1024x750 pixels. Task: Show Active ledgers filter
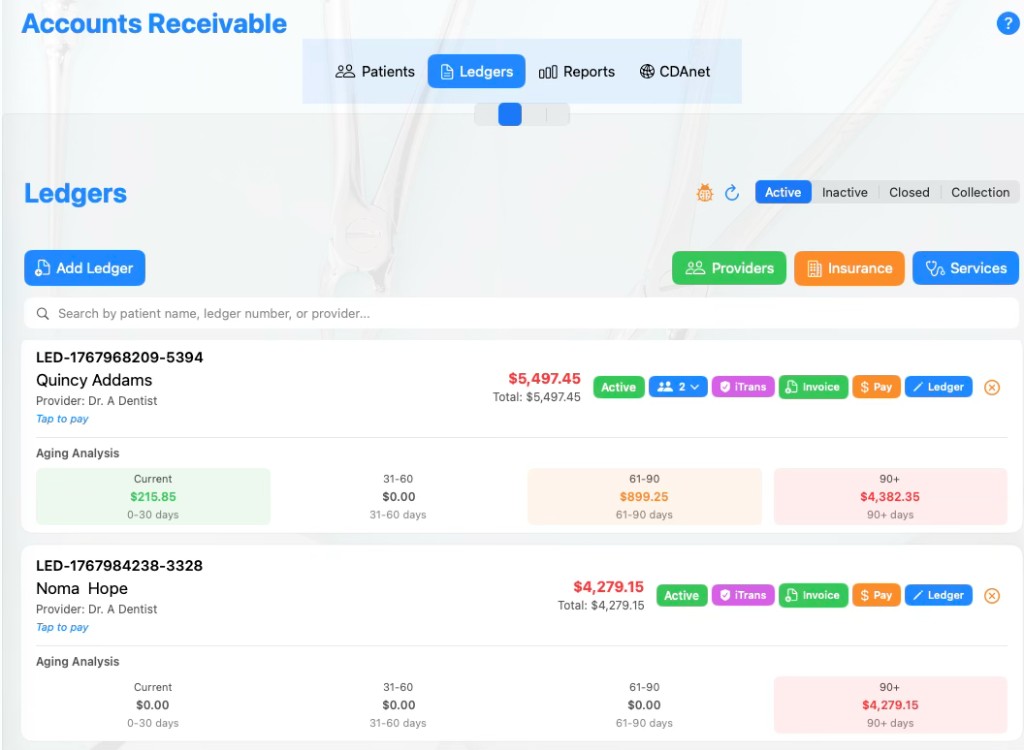click(x=783, y=192)
